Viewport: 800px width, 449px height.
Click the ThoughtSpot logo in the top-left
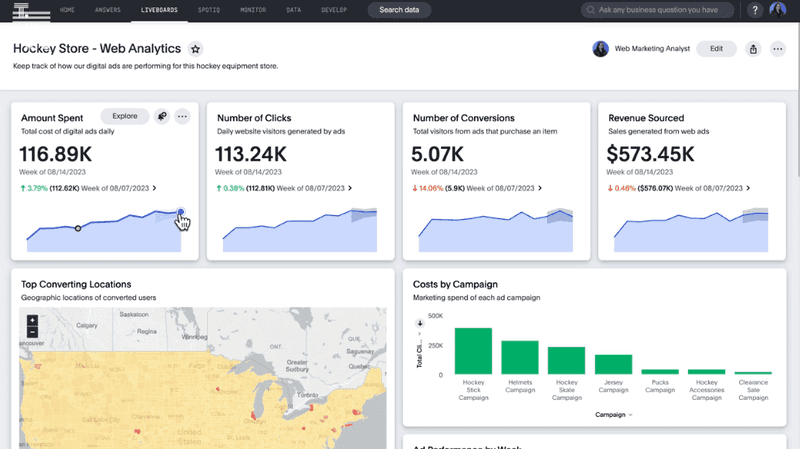[31, 11]
